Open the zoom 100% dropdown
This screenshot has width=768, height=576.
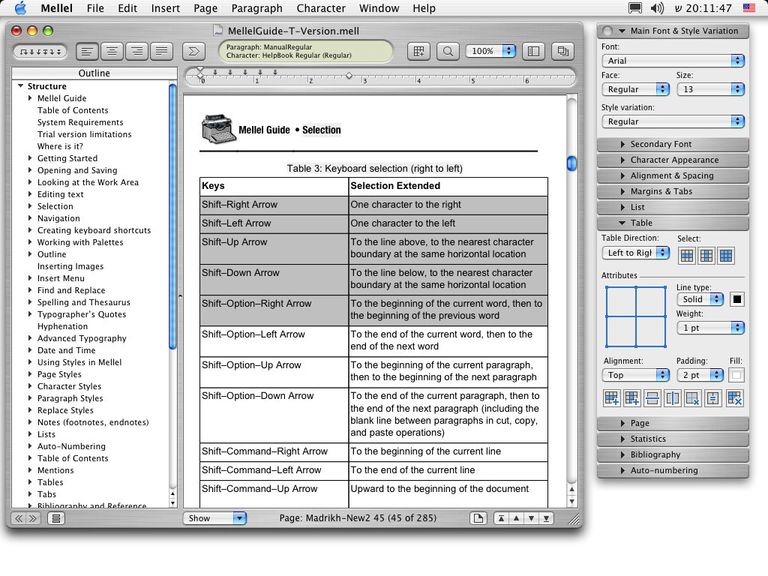pyautogui.click(x=490, y=51)
